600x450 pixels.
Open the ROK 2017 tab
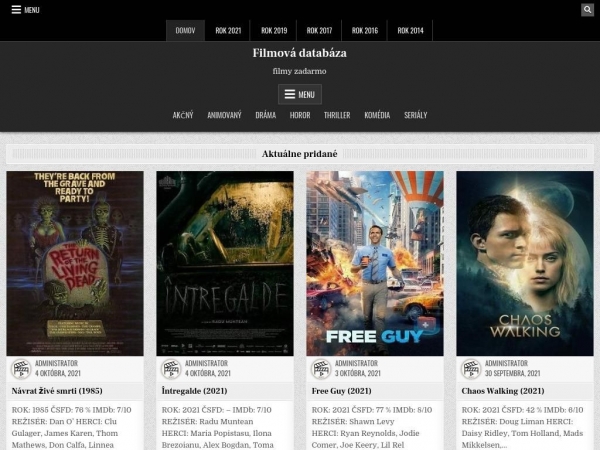coord(319,31)
